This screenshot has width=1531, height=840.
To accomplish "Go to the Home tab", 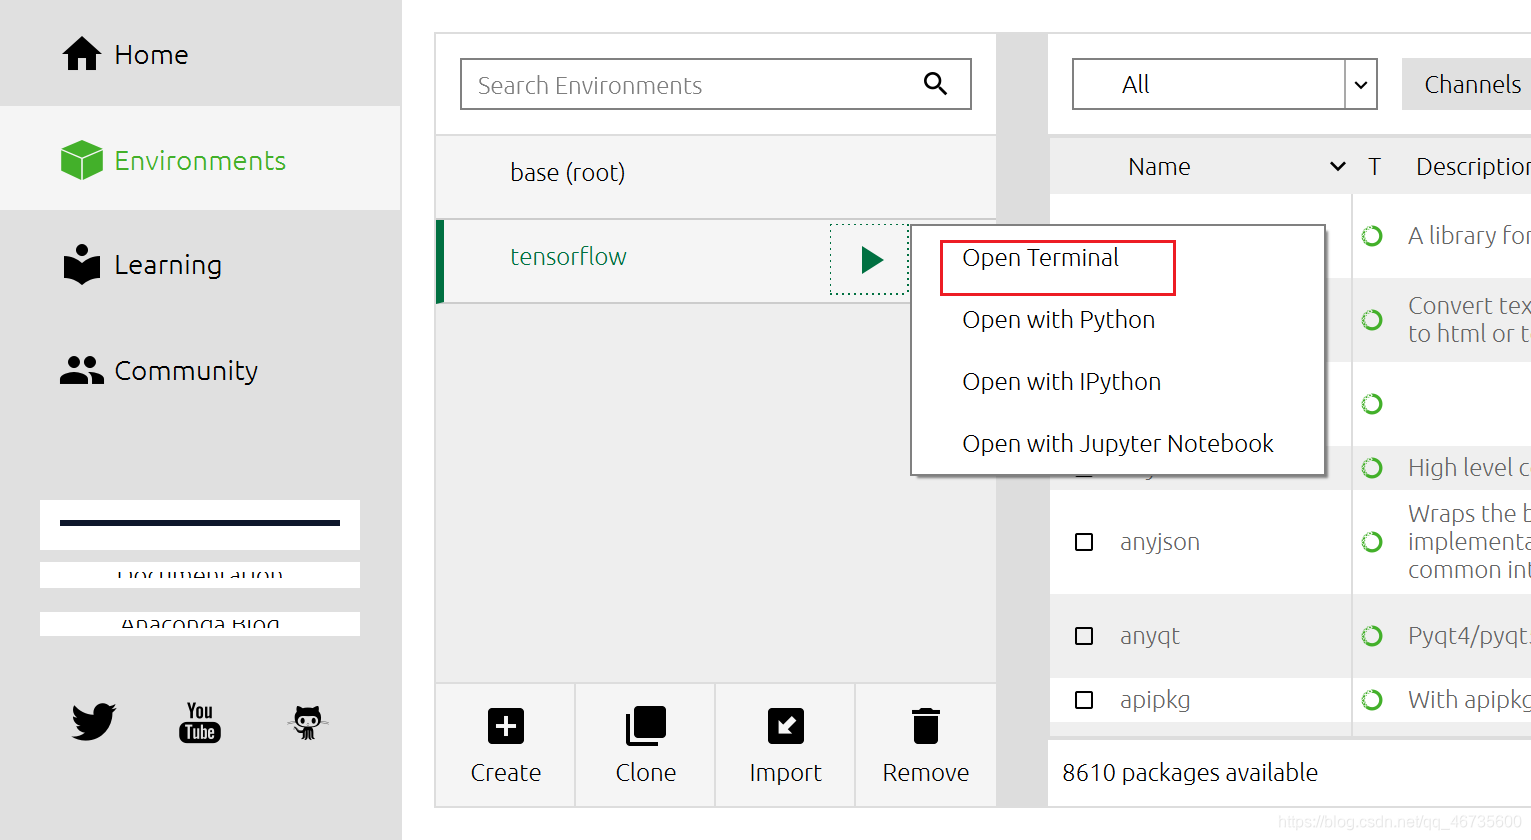I will [200, 54].
